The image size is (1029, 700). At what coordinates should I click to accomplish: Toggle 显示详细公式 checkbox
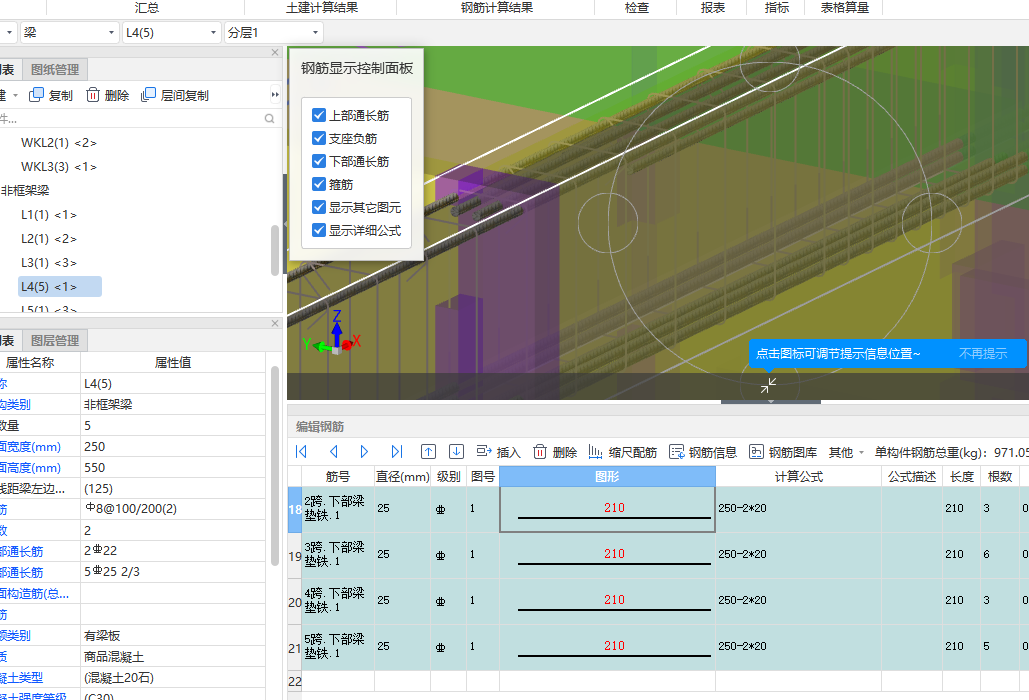[319, 230]
